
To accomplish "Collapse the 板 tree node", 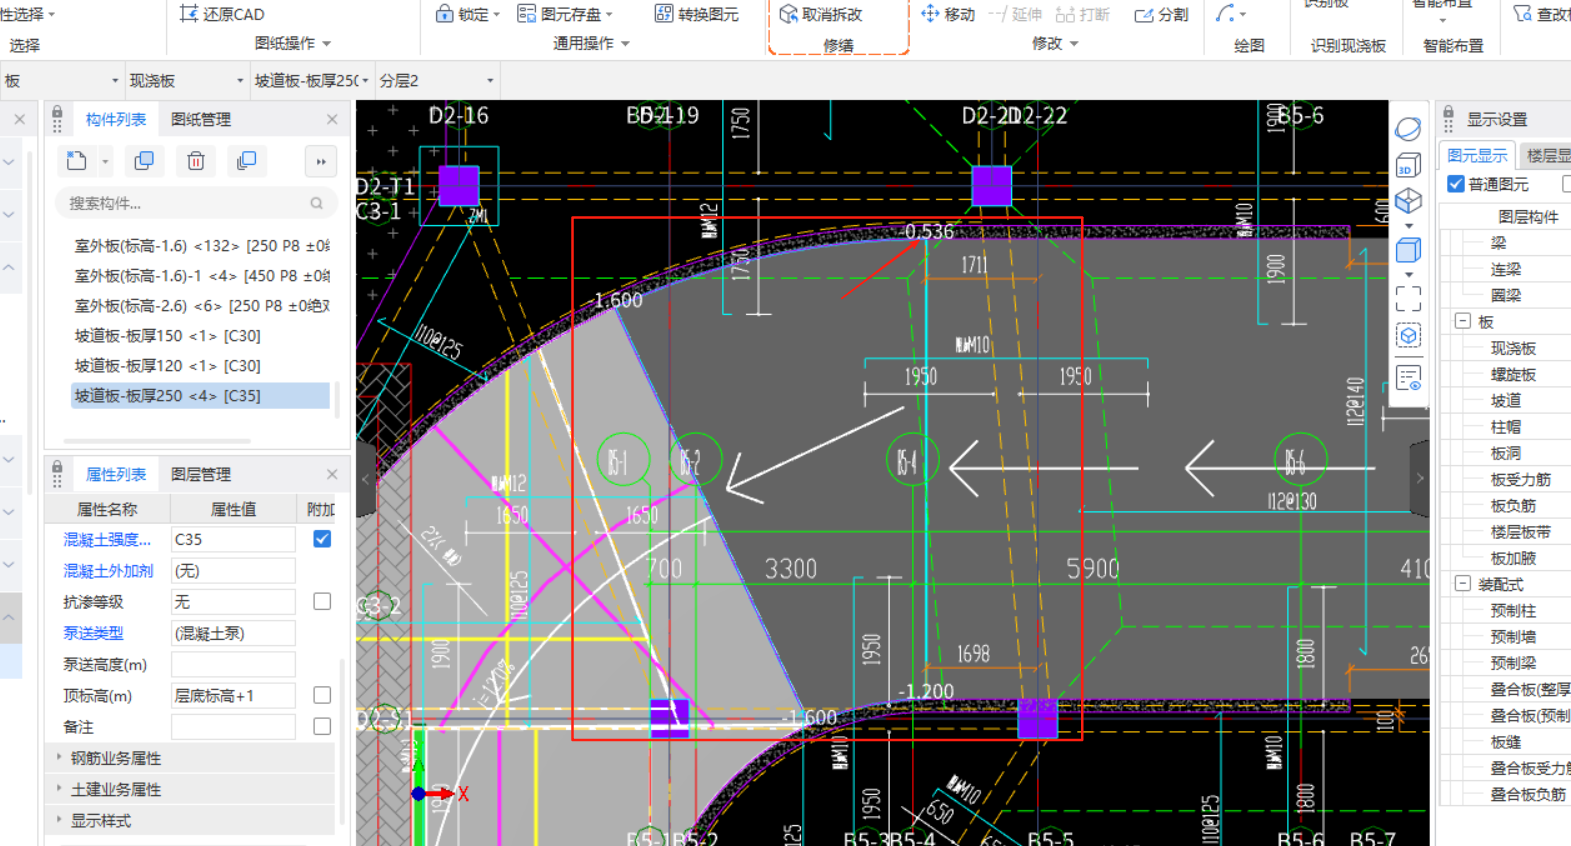I will click(x=1462, y=321).
